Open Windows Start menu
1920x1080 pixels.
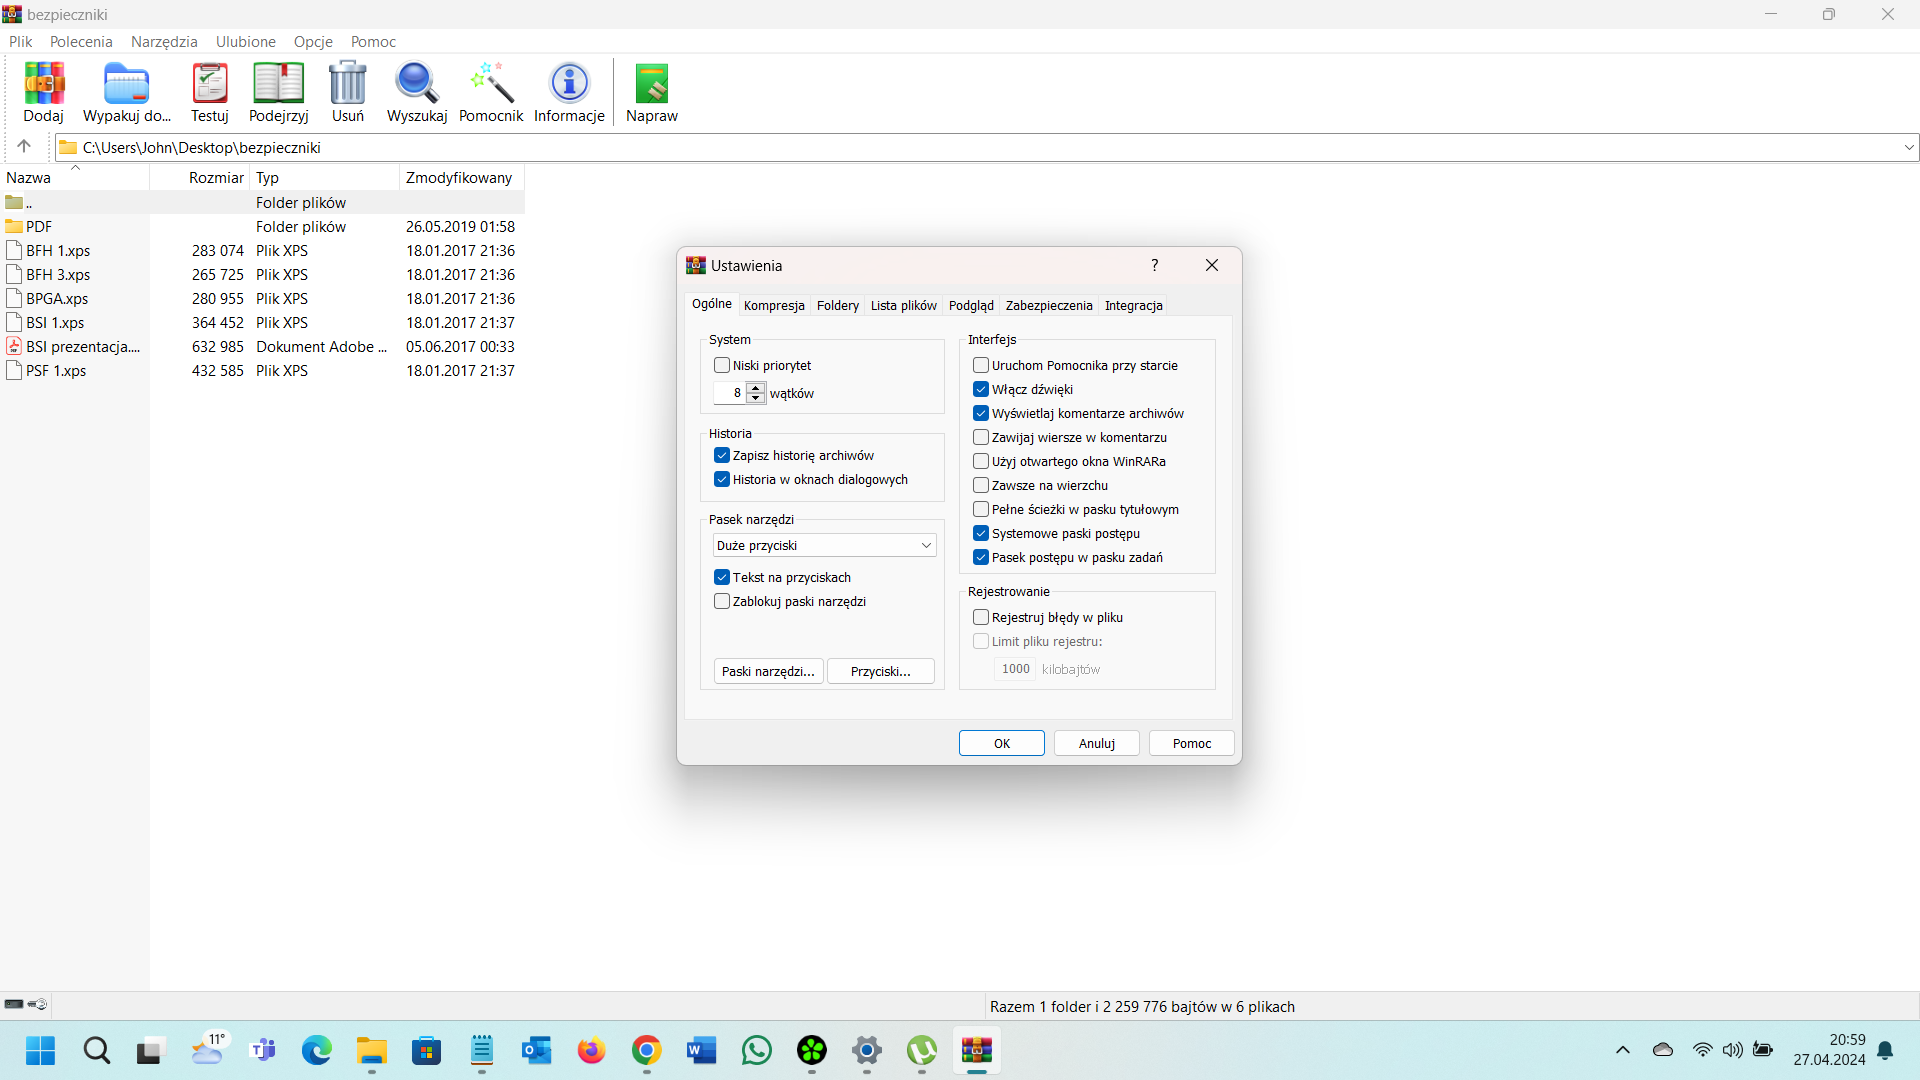point(40,1050)
